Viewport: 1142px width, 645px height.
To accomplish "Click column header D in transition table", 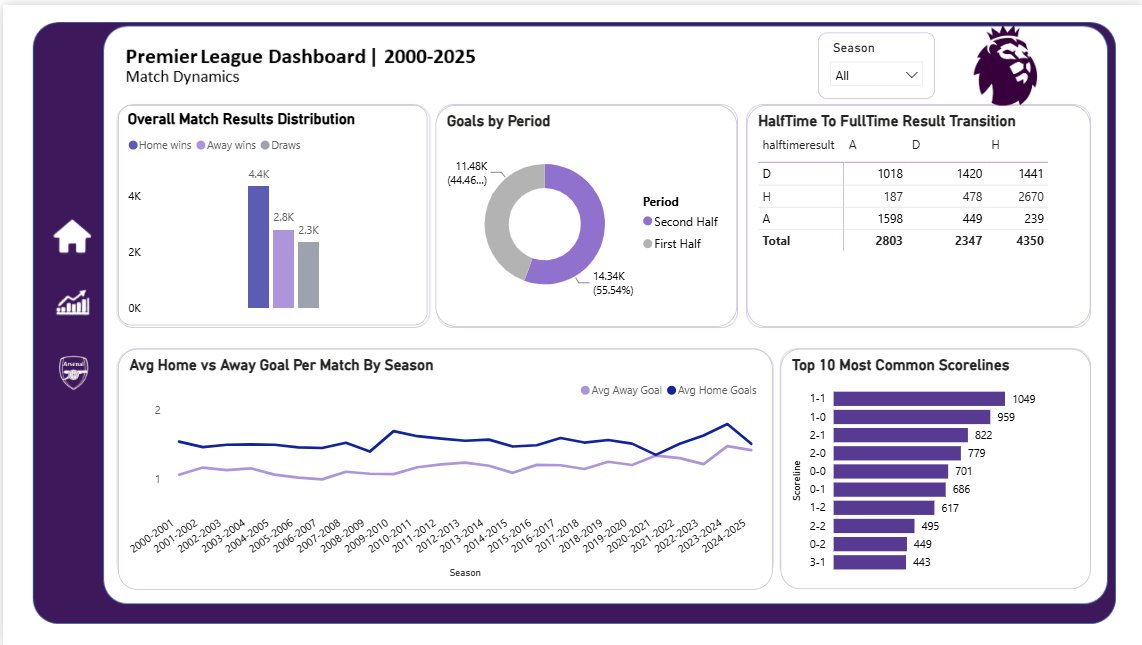I will (915, 145).
